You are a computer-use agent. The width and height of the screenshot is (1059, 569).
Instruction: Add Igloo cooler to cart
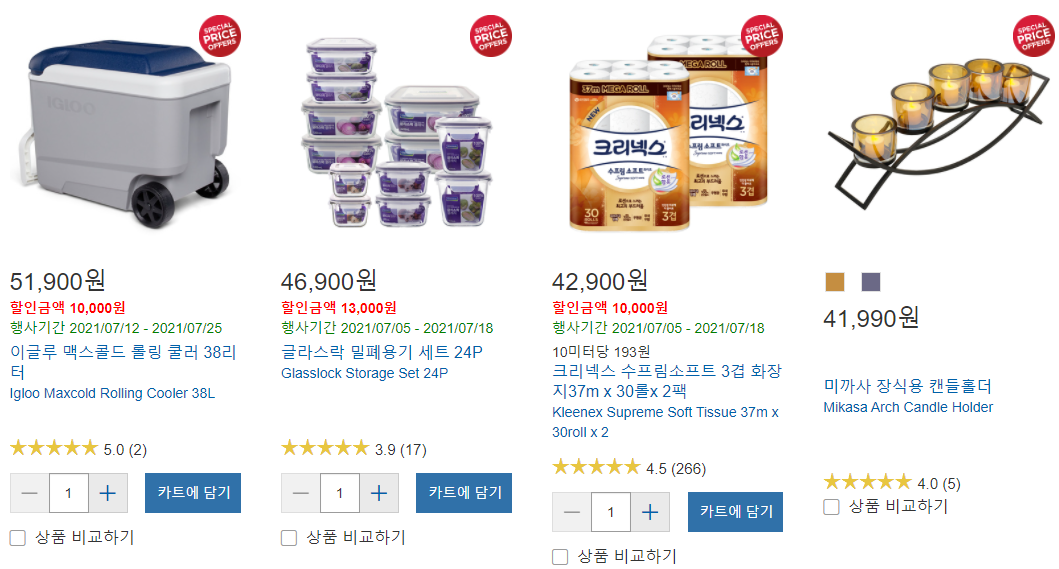[193, 493]
